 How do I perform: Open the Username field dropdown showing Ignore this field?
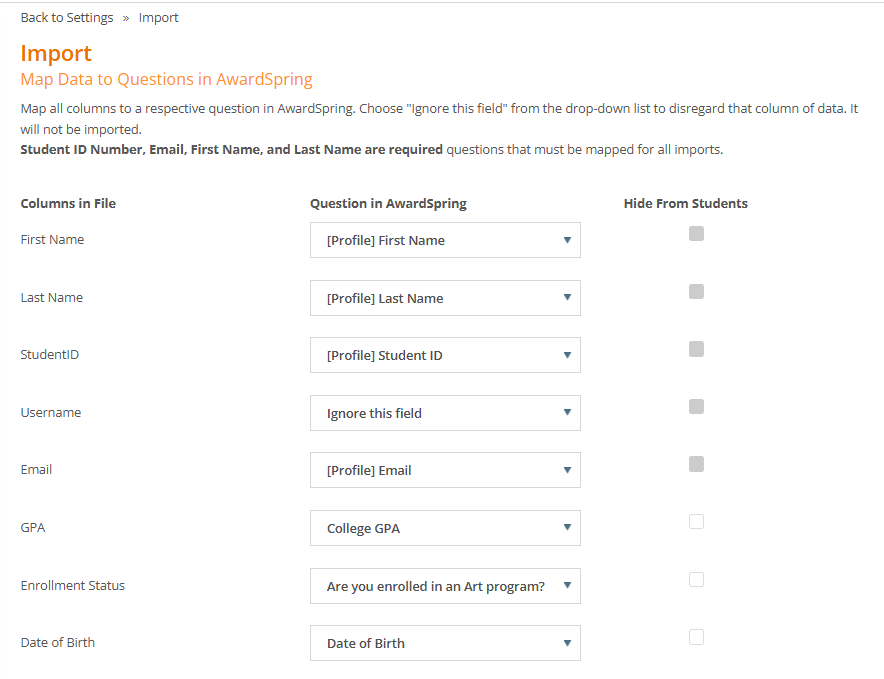click(x=444, y=413)
